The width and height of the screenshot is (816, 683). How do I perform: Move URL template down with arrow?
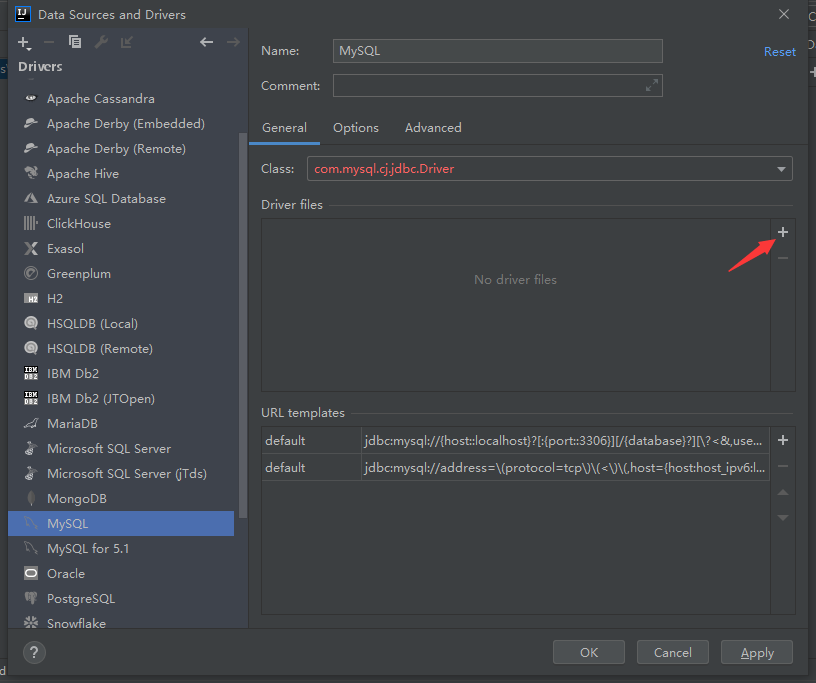783,518
